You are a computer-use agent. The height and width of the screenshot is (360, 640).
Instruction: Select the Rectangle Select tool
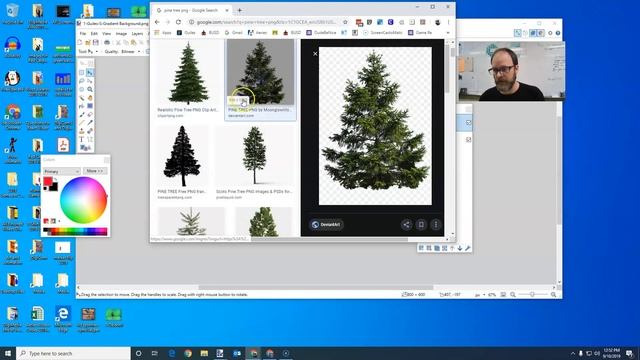pyautogui.click(x=82, y=72)
